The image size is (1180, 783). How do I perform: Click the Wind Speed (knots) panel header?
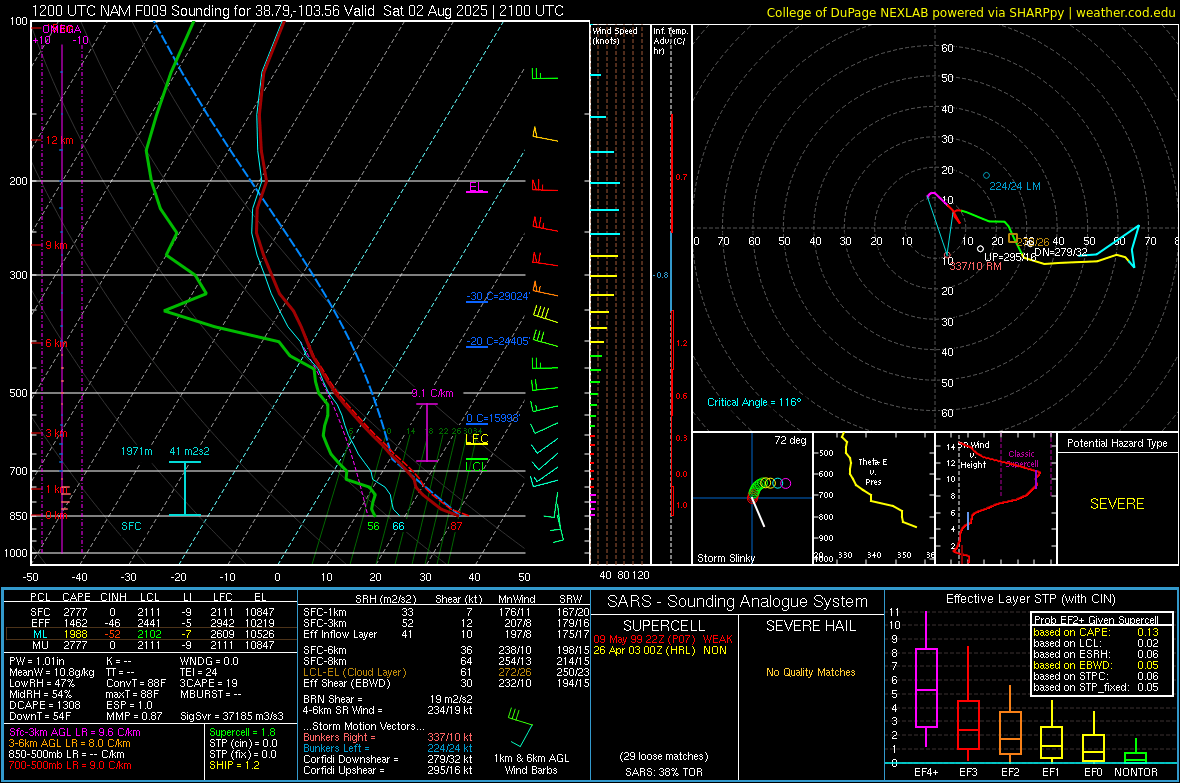tap(615, 35)
